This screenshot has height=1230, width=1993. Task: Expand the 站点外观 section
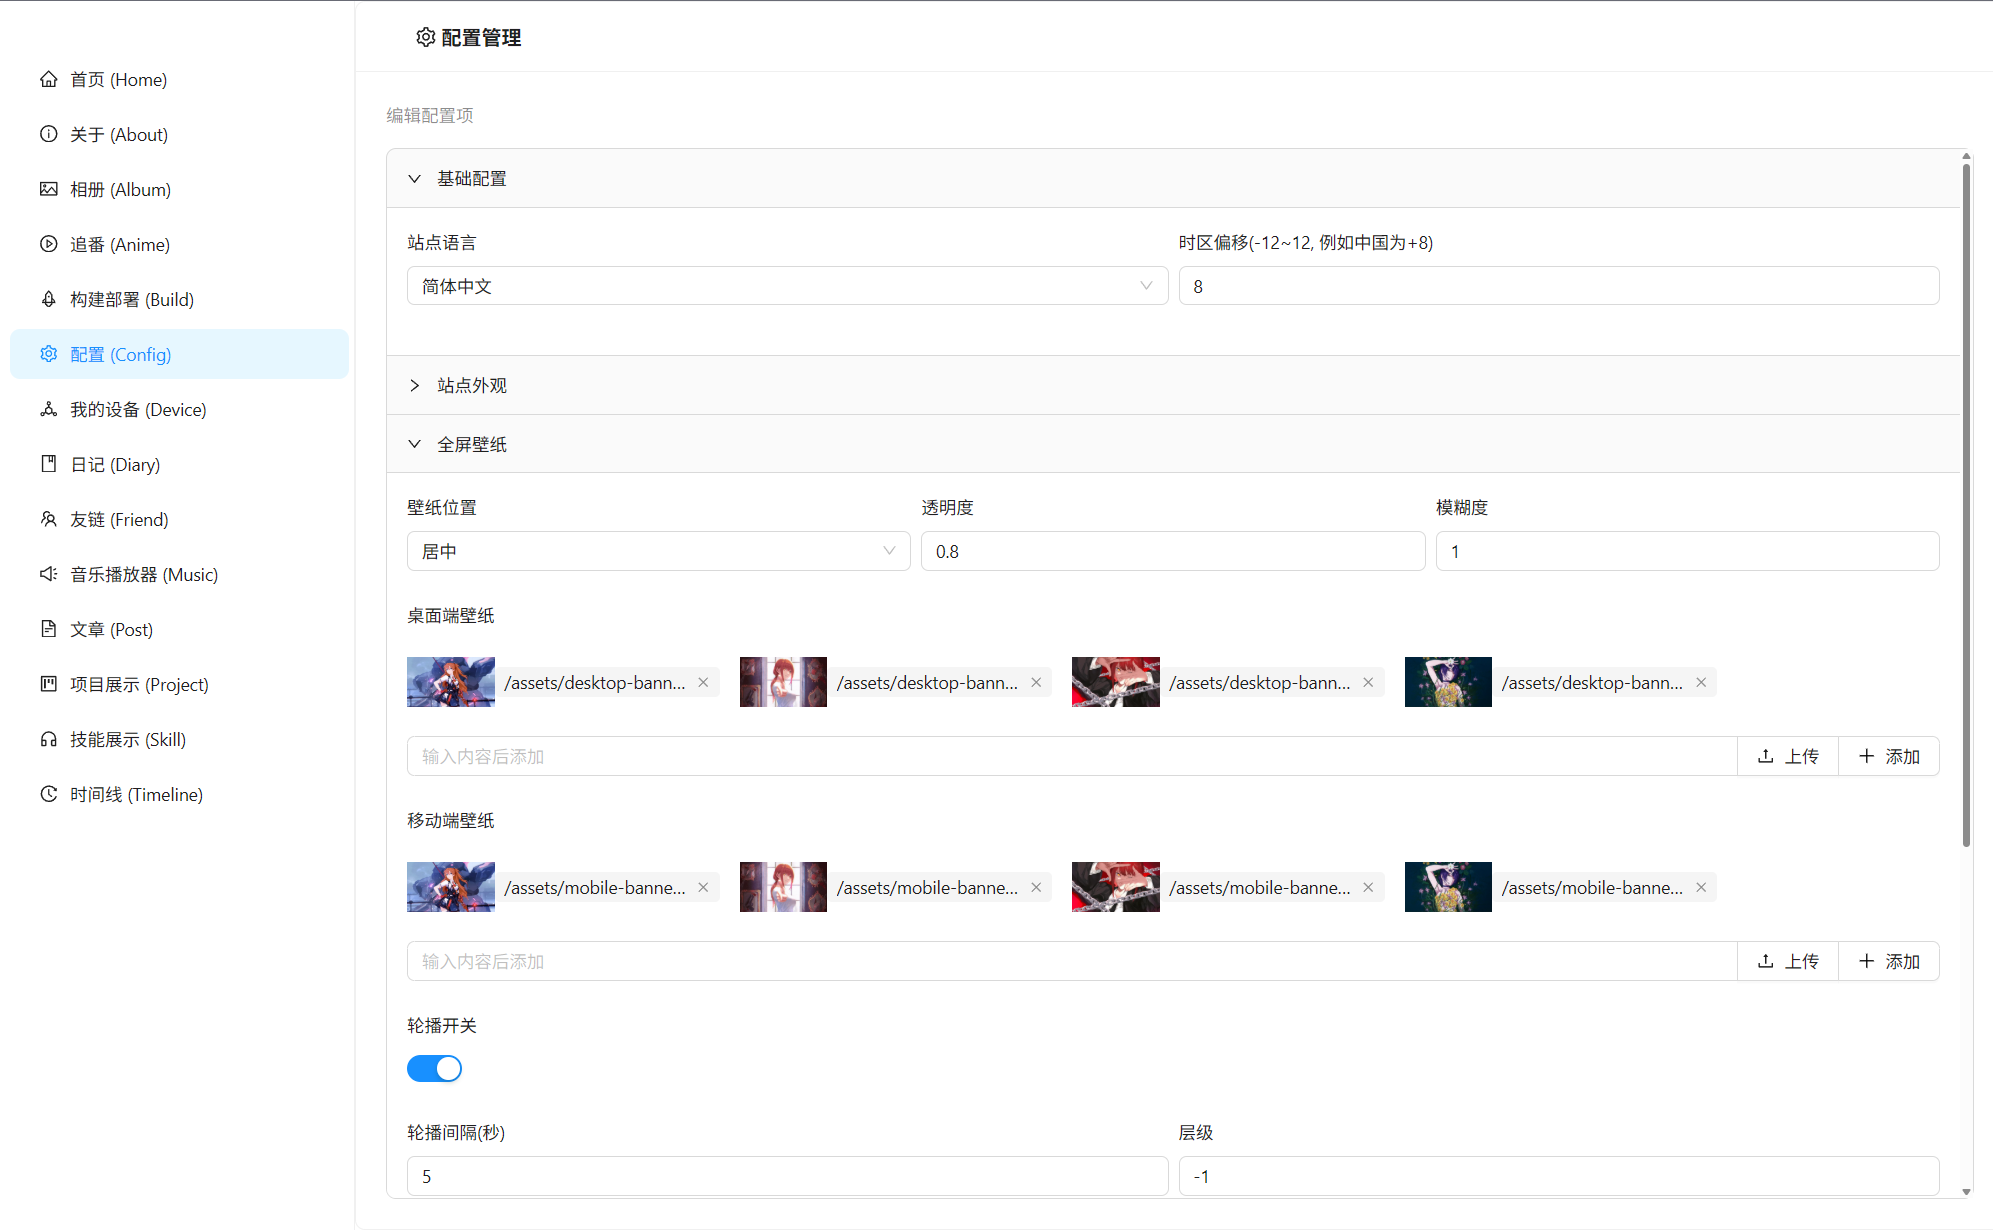(1173, 385)
